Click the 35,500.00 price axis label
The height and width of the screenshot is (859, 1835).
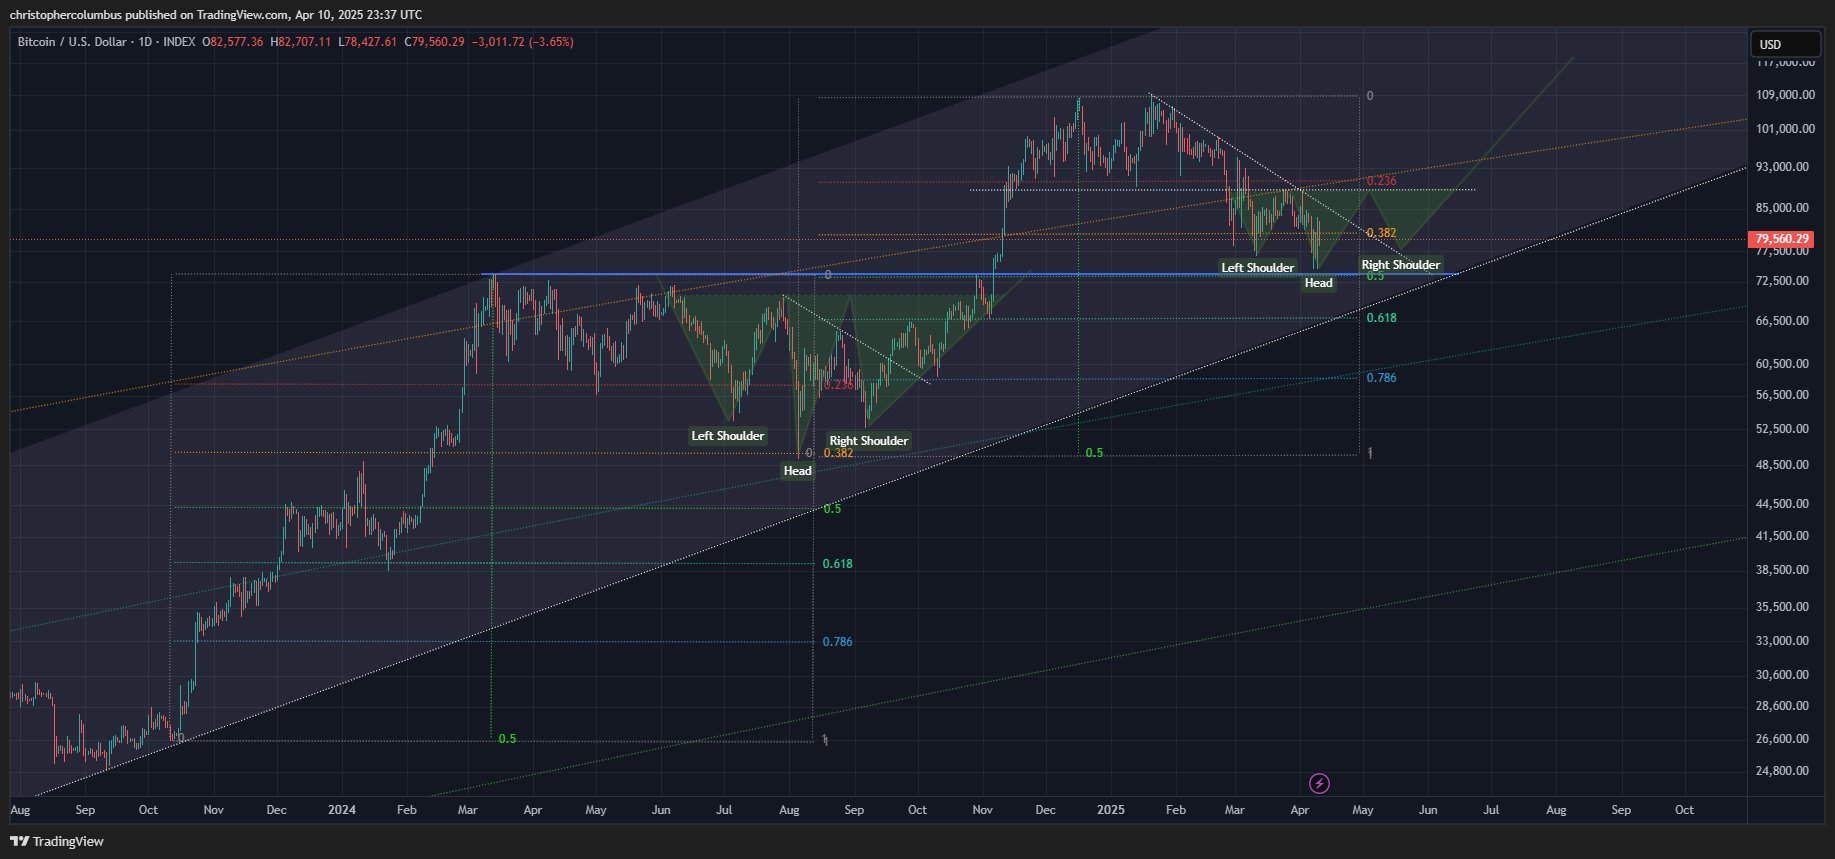(1783, 607)
